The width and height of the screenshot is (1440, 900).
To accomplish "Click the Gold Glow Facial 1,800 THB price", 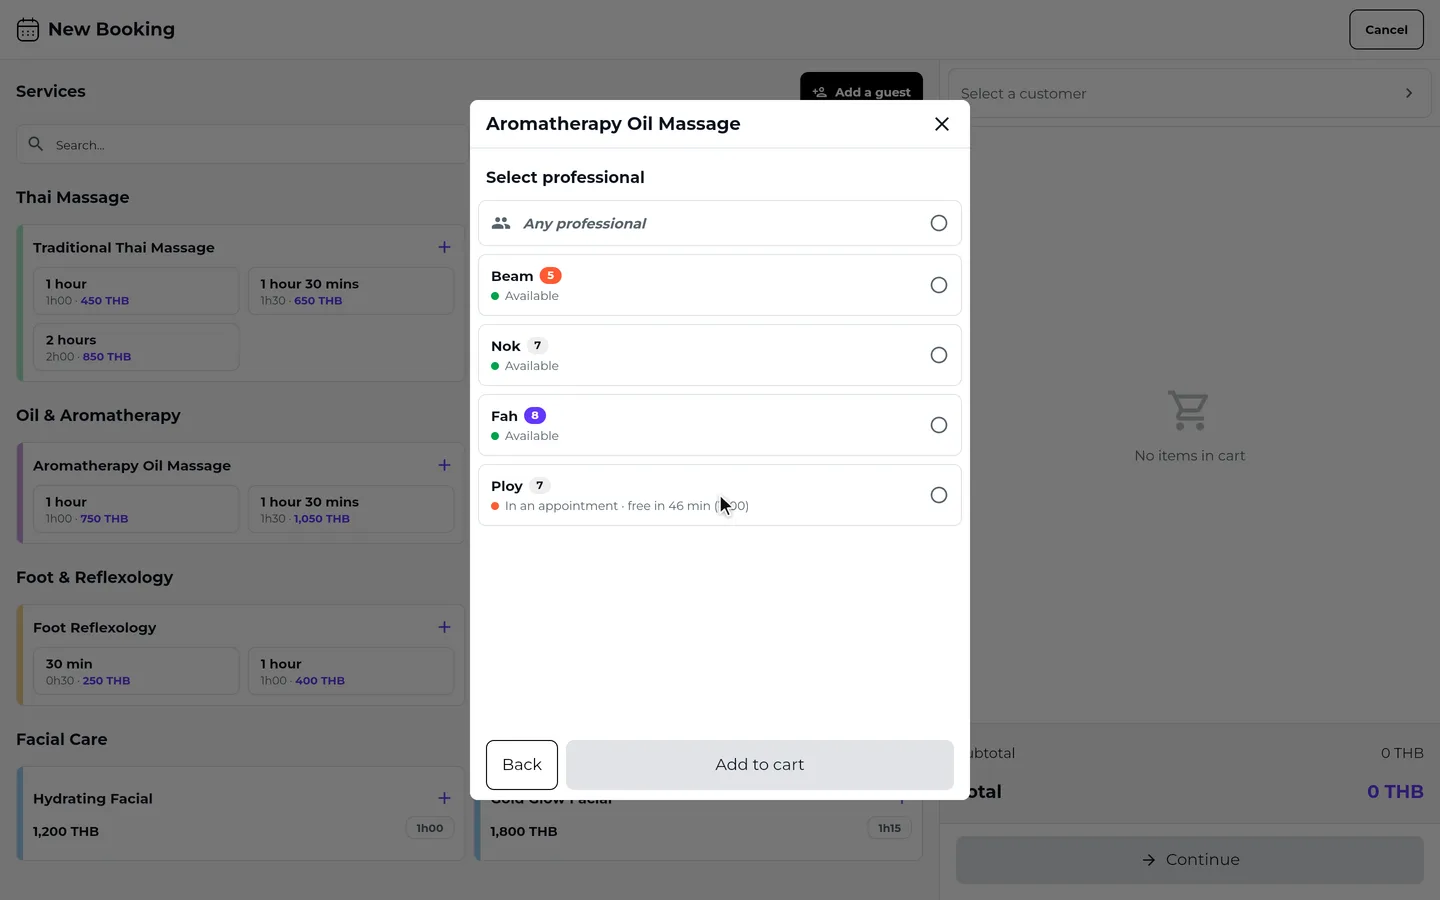I will (x=524, y=831).
